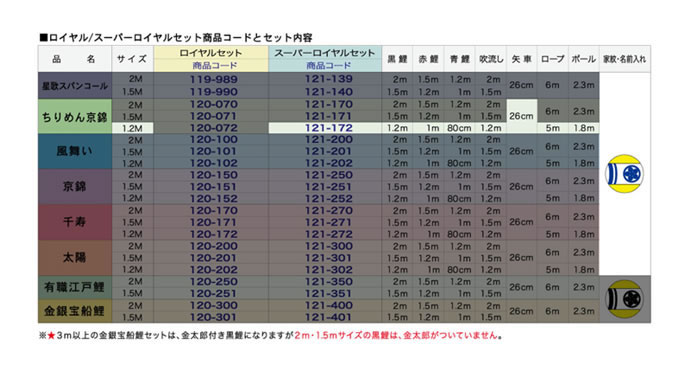
Task: Click the highlighted 80cm cell in the 121-172 row
Action: coord(459,128)
